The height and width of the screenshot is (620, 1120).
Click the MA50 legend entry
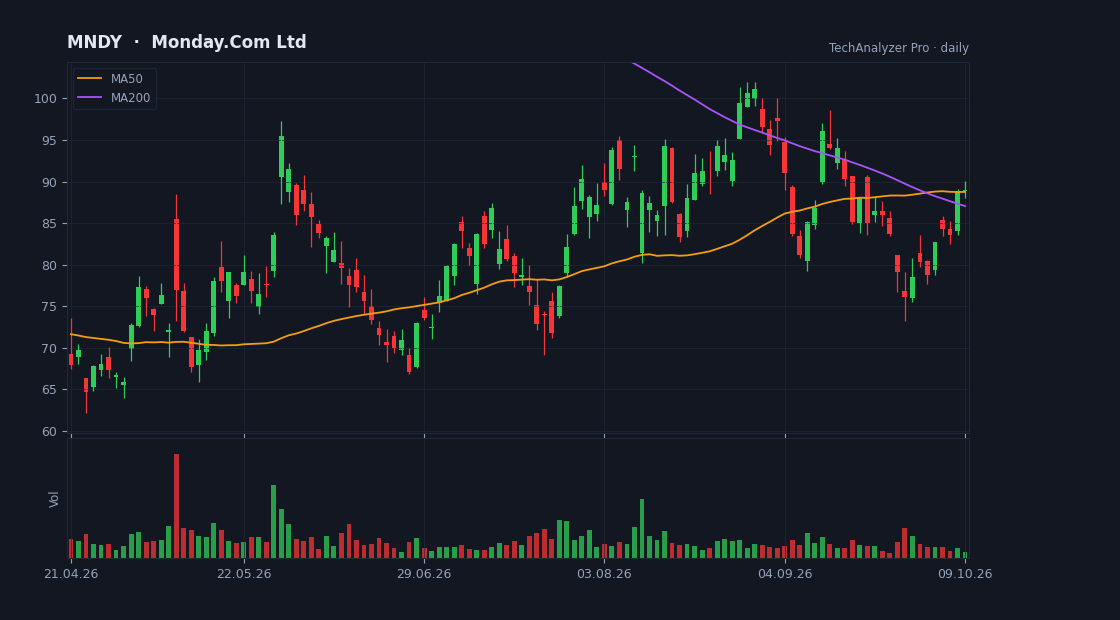114,79
